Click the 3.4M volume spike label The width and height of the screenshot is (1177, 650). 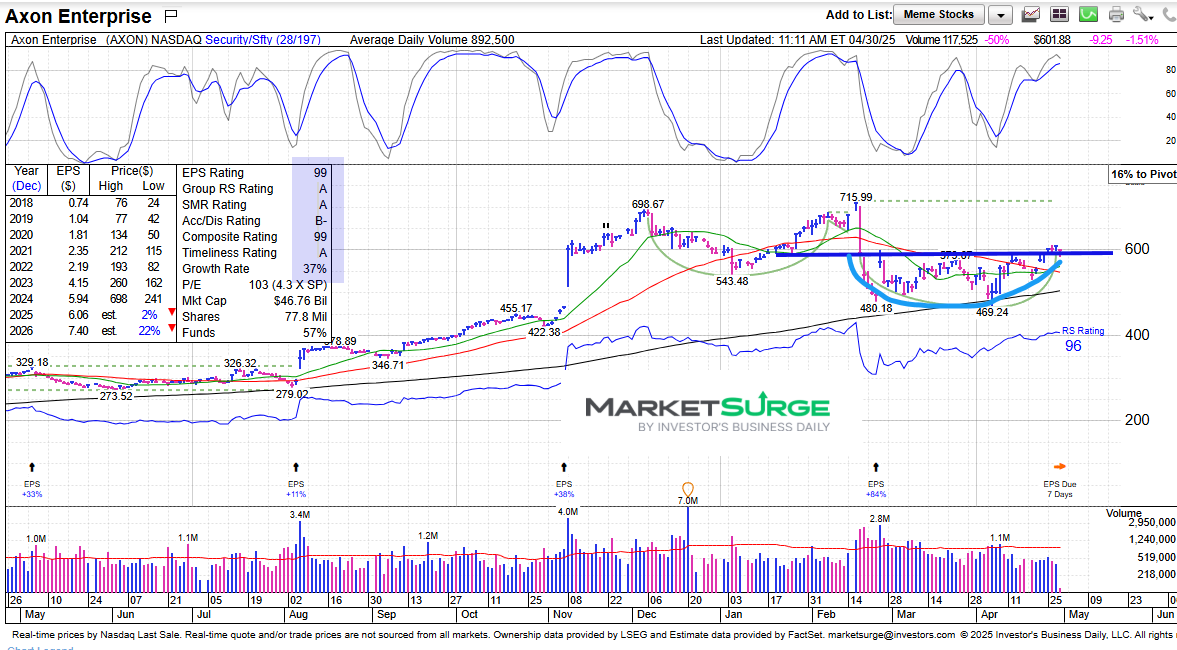click(300, 514)
